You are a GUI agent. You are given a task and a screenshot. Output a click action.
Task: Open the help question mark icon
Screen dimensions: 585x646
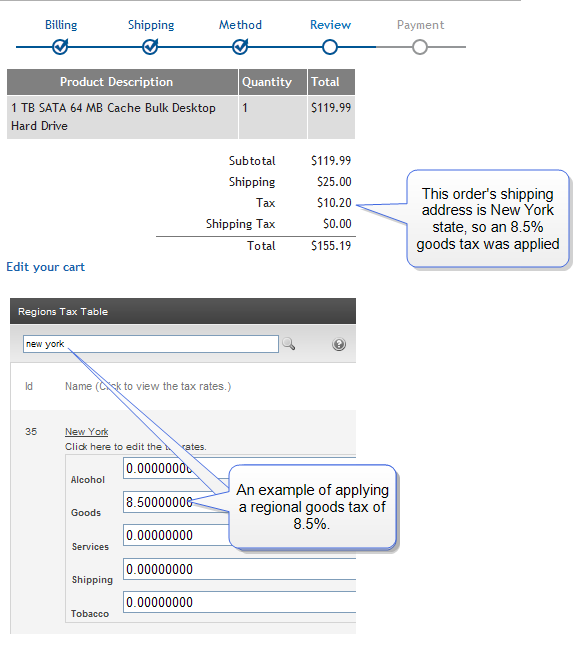[x=339, y=344]
